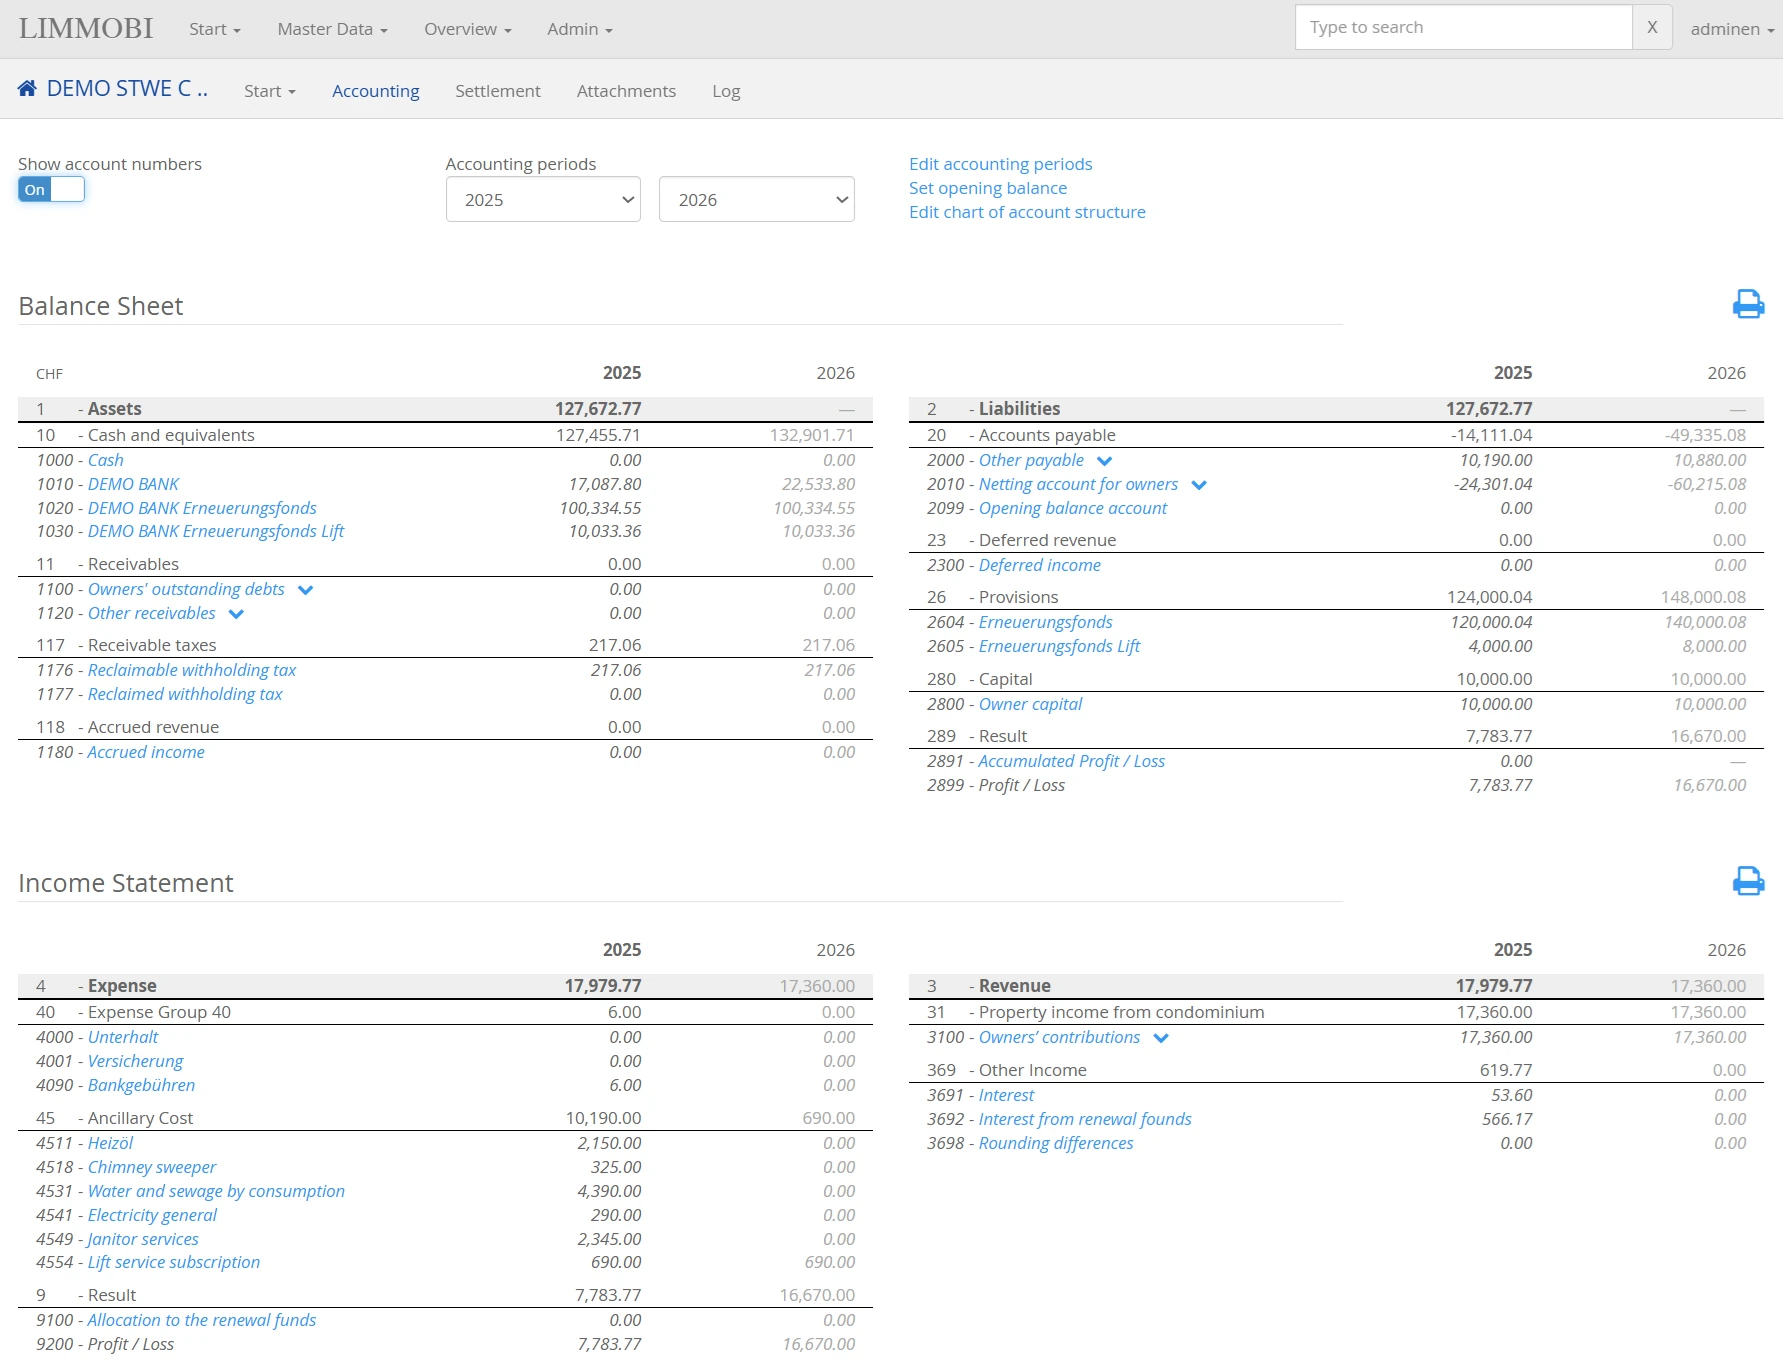1783x1369 pixels.
Task: Switch to the Log tab
Action: tap(726, 91)
